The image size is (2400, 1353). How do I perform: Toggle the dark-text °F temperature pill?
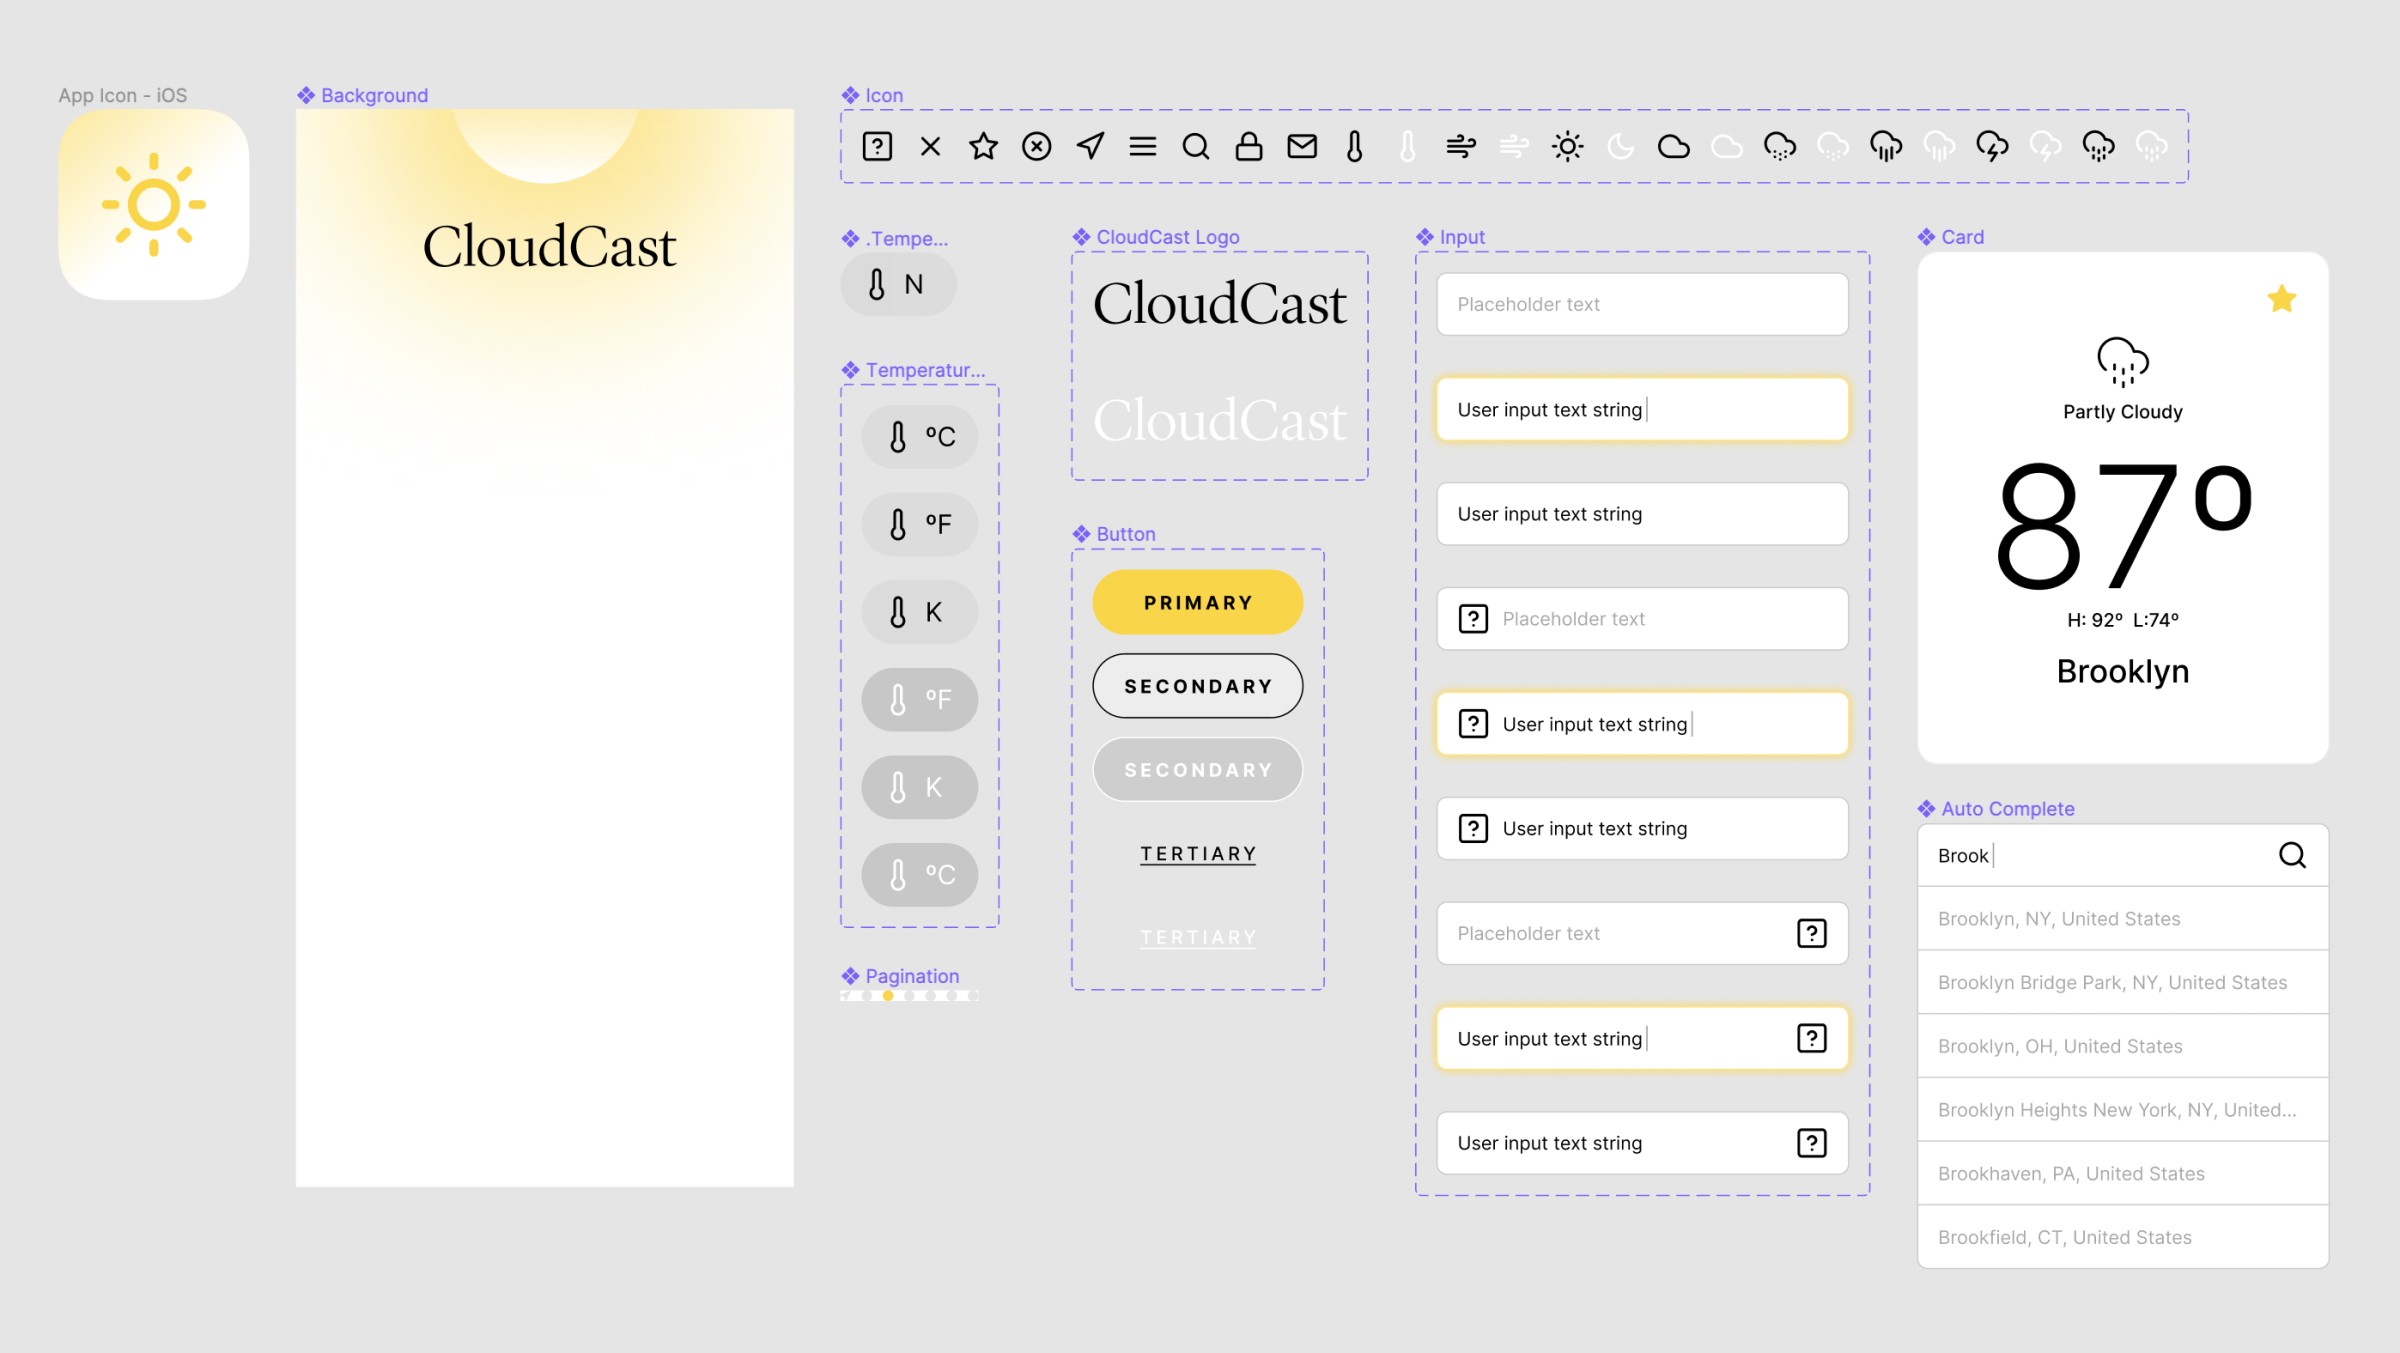coord(920,524)
